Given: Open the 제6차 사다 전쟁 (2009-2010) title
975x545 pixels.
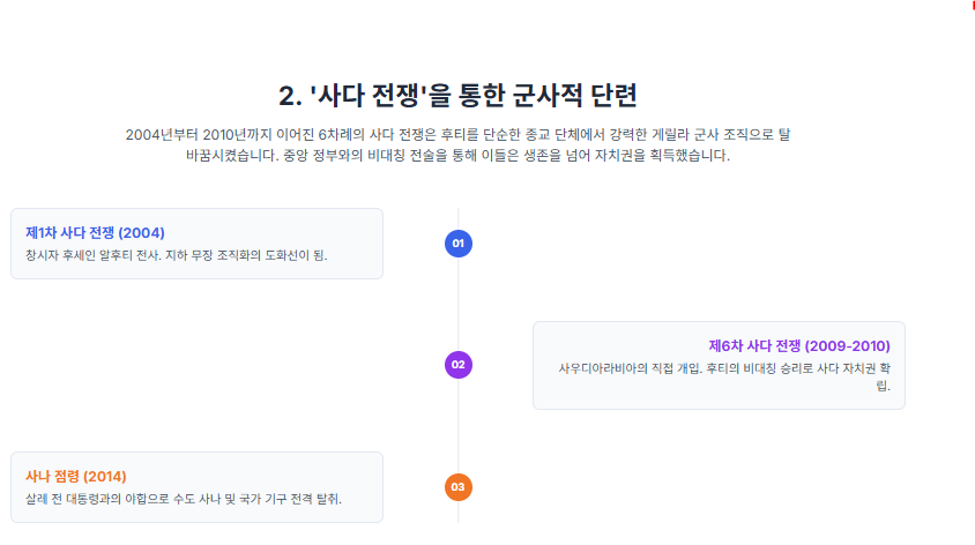Looking at the screenshot, I should pos(800,346).
